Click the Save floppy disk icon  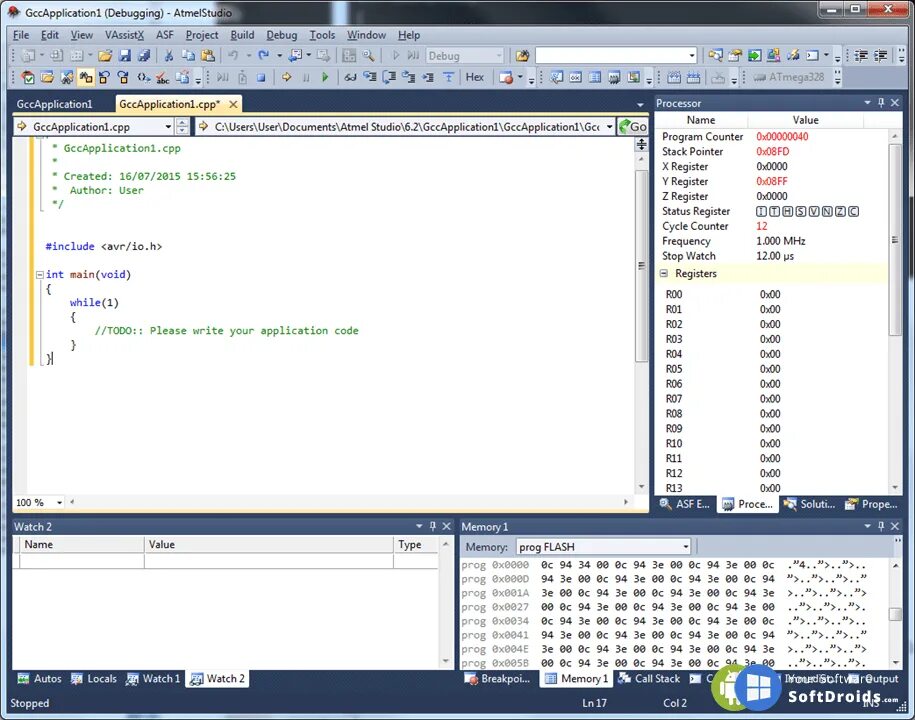(x=125, y=55)
